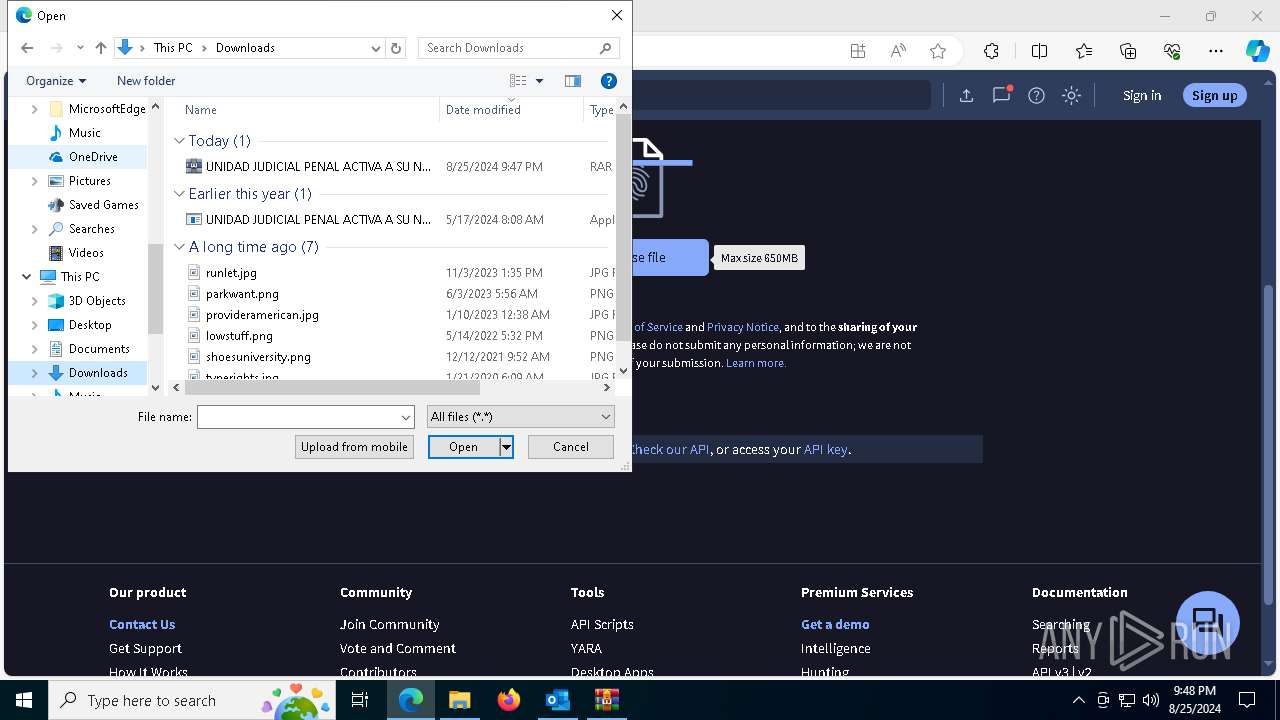The width and height of the screenshot is (1280, 720).
Task: Open Edge Collections icon
Action: 1128,51
